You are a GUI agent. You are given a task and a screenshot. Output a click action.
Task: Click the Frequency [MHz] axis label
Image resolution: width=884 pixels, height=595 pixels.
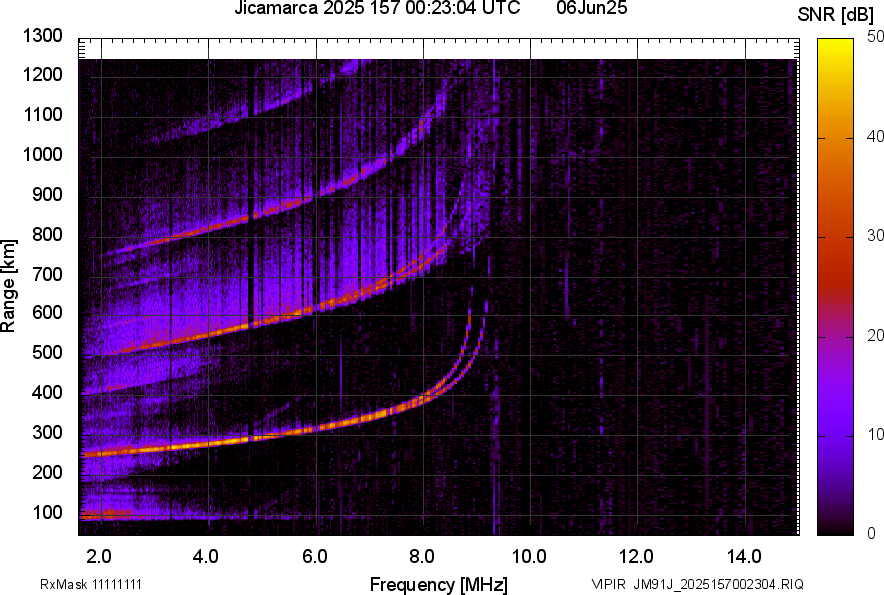tap(439, 584)
